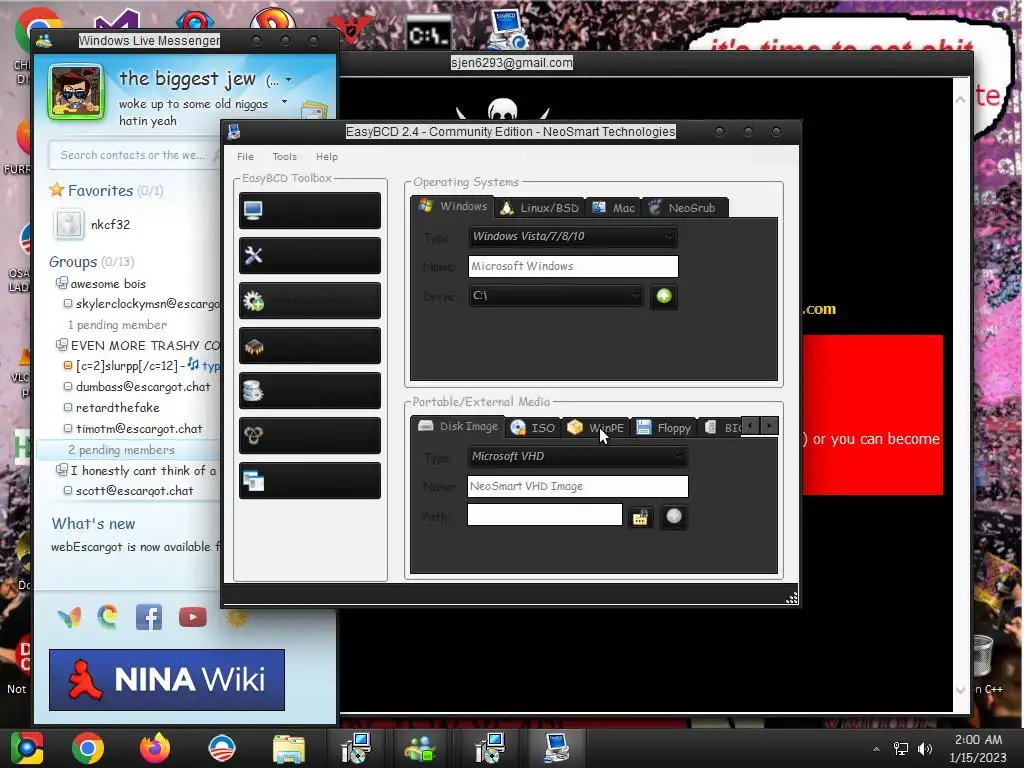The width and height of the screenshot is (1024, 768).
Task: Click the '1 pending member' row
Action: pyautogui.click(x=117, y=325)
